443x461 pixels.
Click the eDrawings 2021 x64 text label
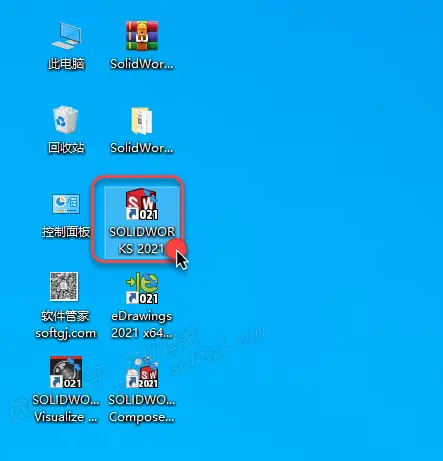(142, 324)
